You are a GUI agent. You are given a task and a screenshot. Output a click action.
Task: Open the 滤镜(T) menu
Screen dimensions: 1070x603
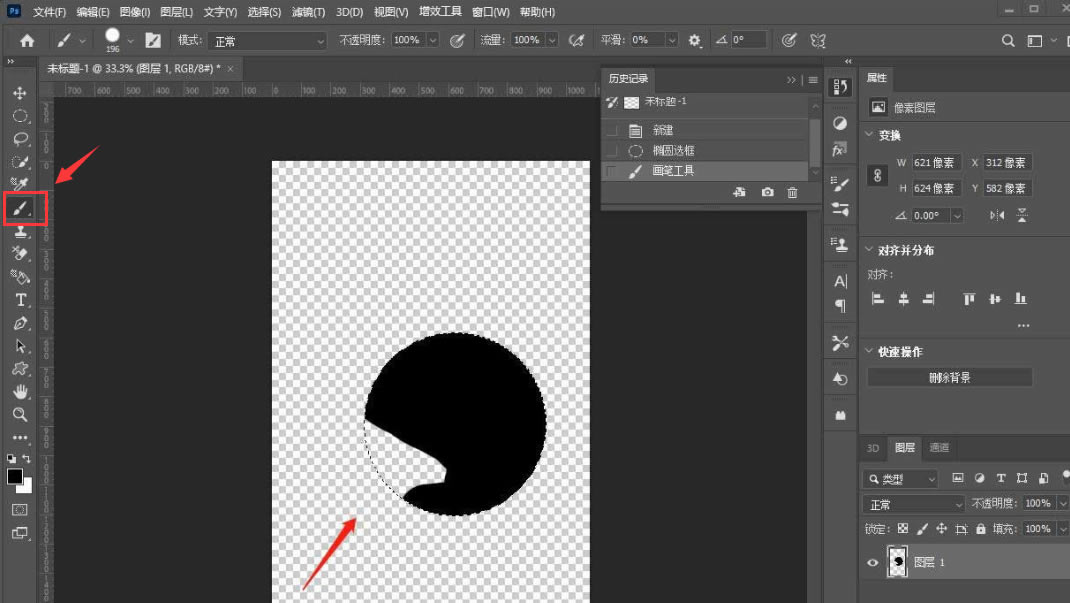pyautogui.click(x=308, y=12)
